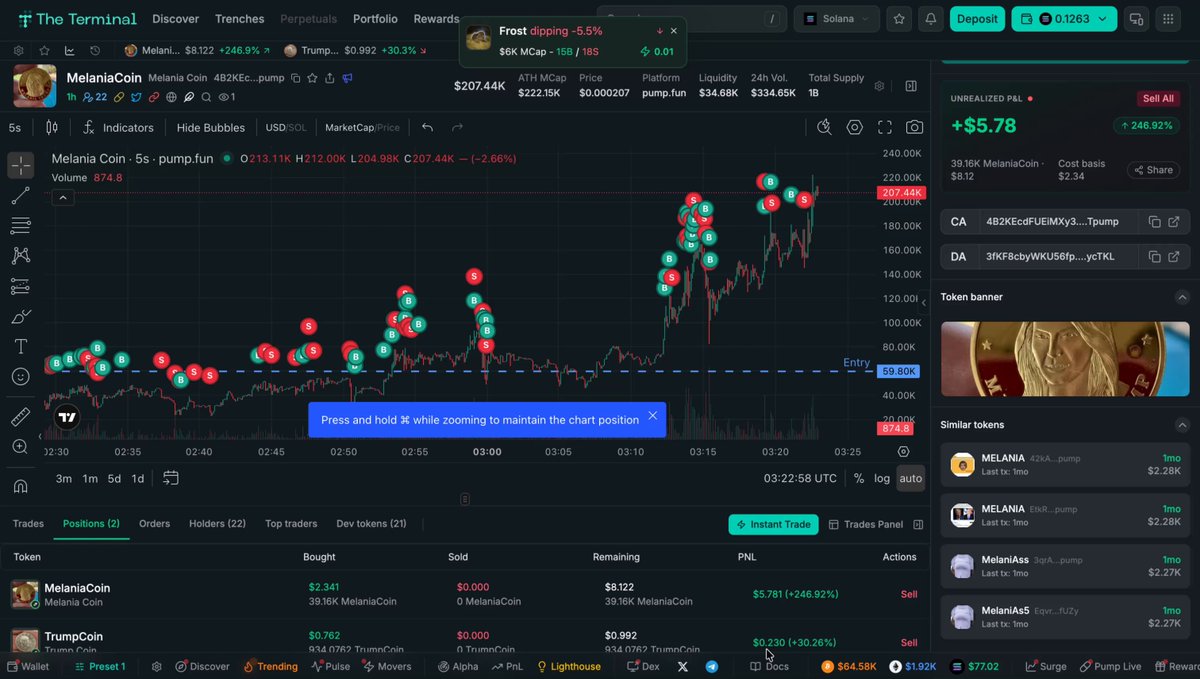
Task: Sell the MelaniaCoin position
Action: coord(909,594)
